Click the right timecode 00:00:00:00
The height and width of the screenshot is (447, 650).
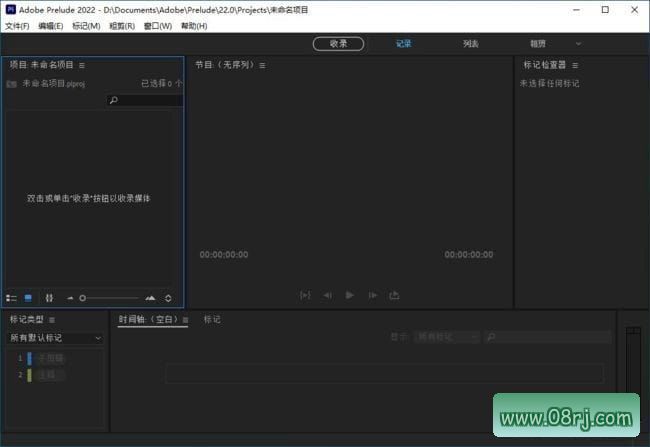tap(469, 255)
